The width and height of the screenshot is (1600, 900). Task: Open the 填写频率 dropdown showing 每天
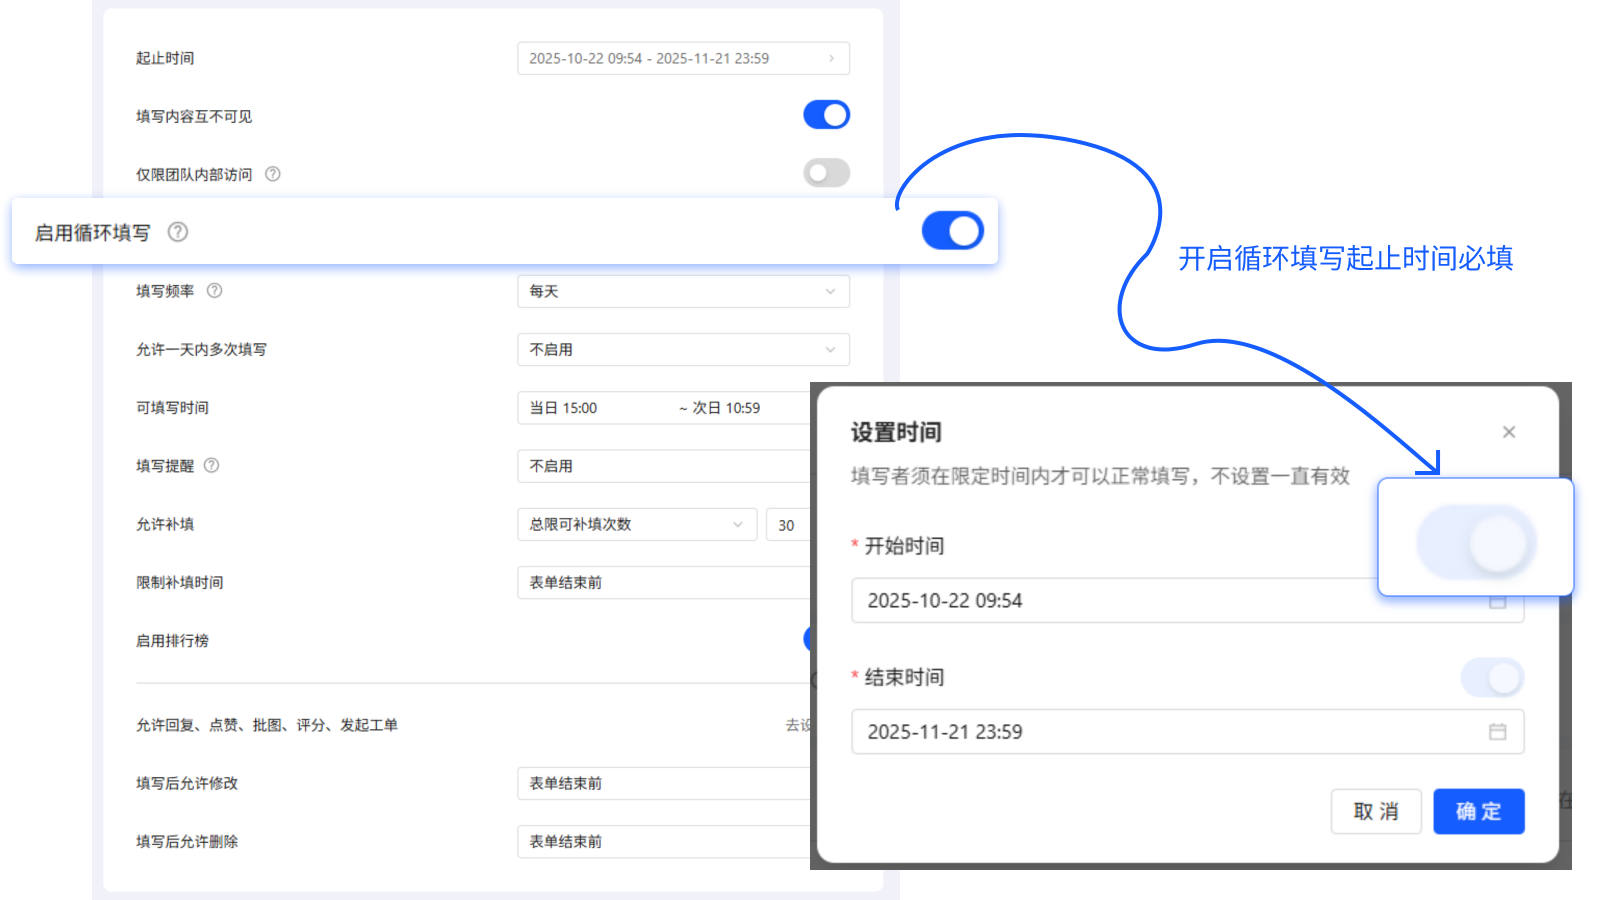coord(683,291)
